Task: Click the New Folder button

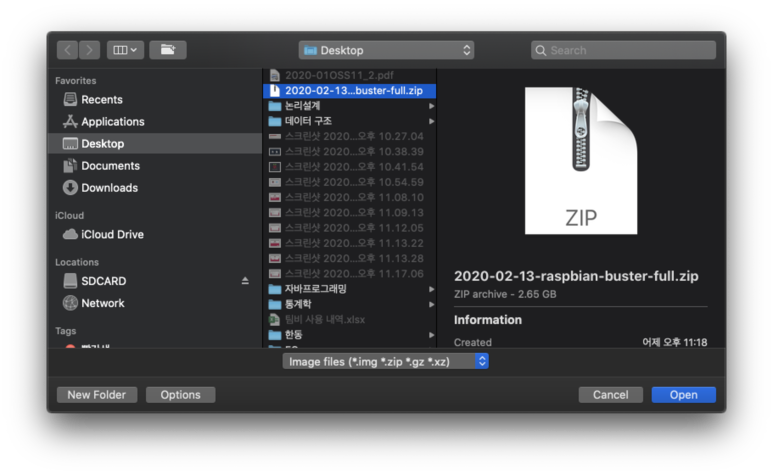Action: pos(97,395)
